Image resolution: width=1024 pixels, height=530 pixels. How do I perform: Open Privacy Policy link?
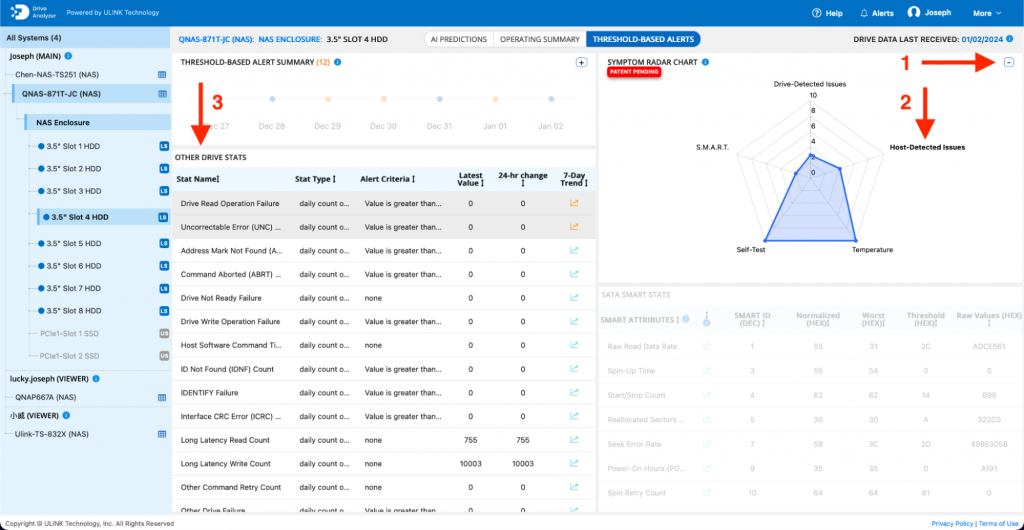pos(952,523)
